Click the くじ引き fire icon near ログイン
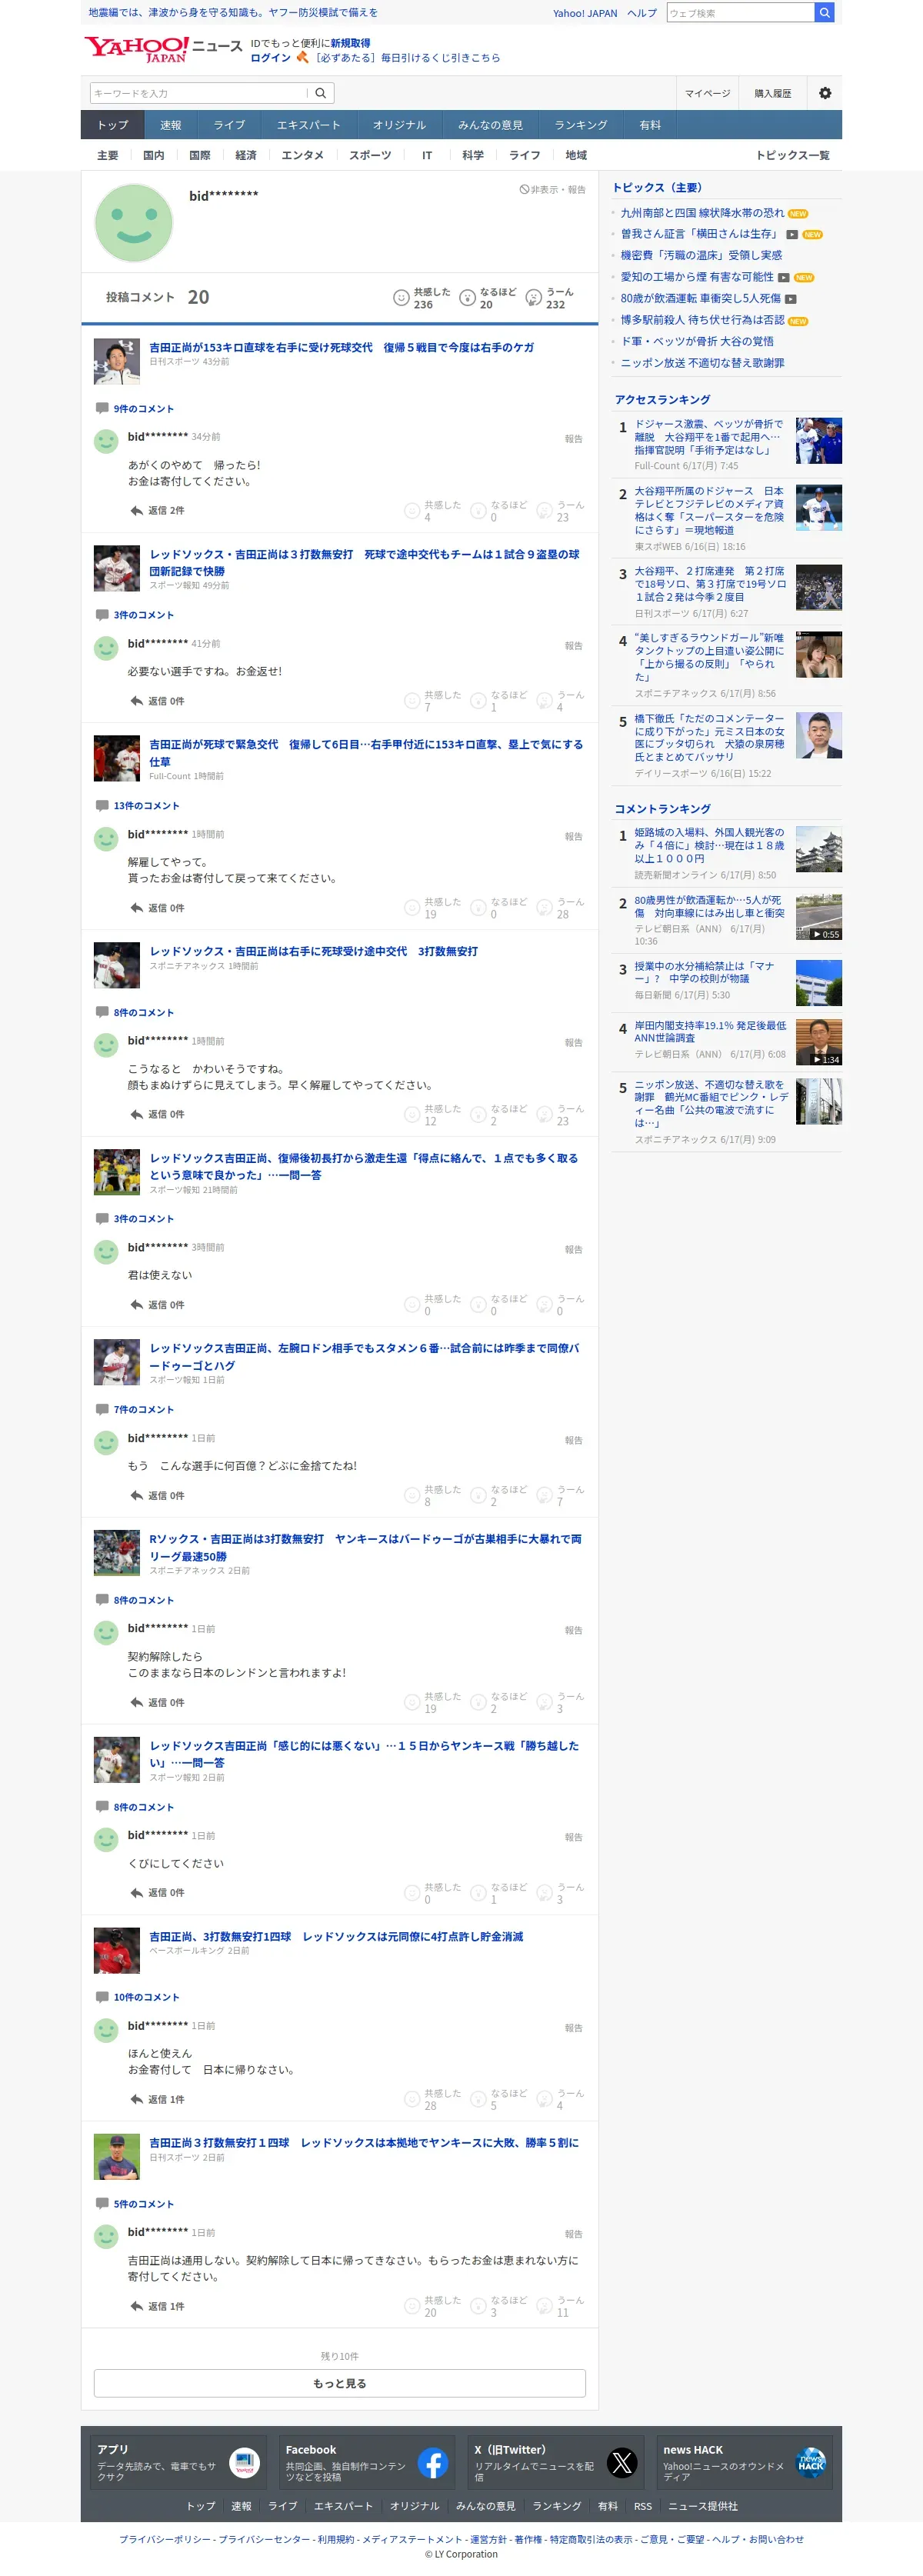The width and height of the screenshot is (923, 2576). pyautogui.click(x=302, y=58)
